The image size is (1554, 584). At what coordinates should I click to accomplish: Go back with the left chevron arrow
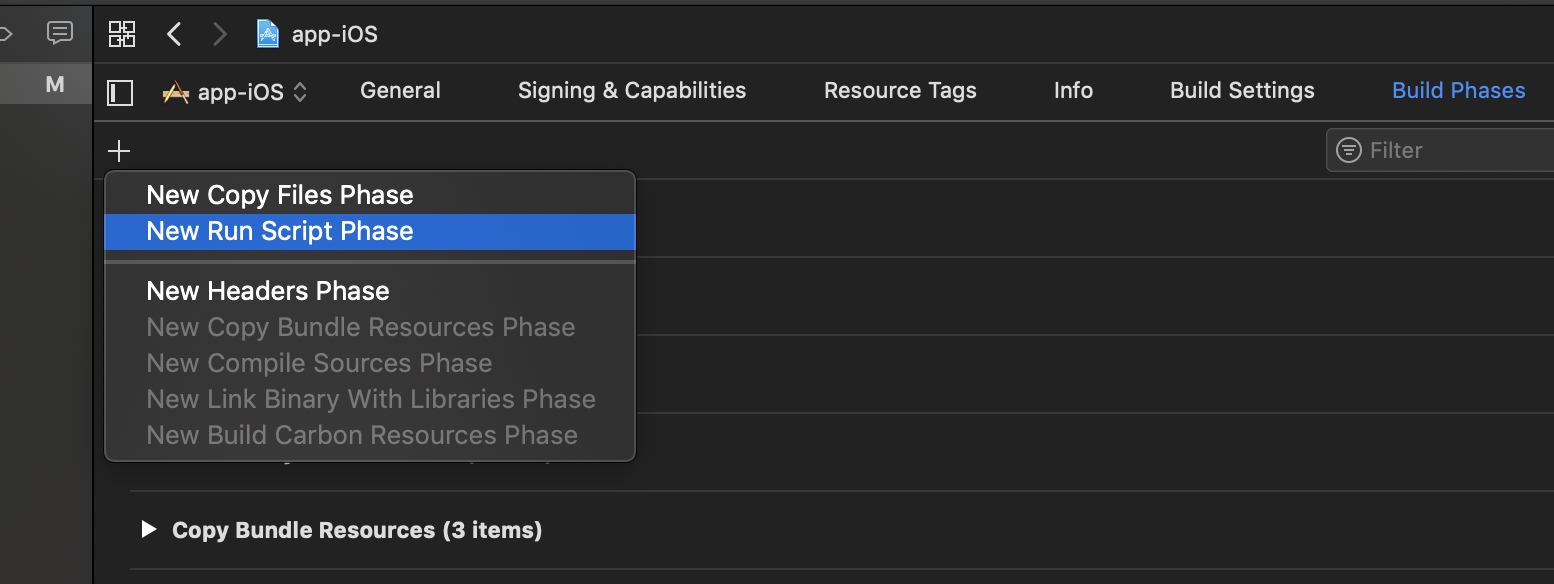[x=174, y=34]
